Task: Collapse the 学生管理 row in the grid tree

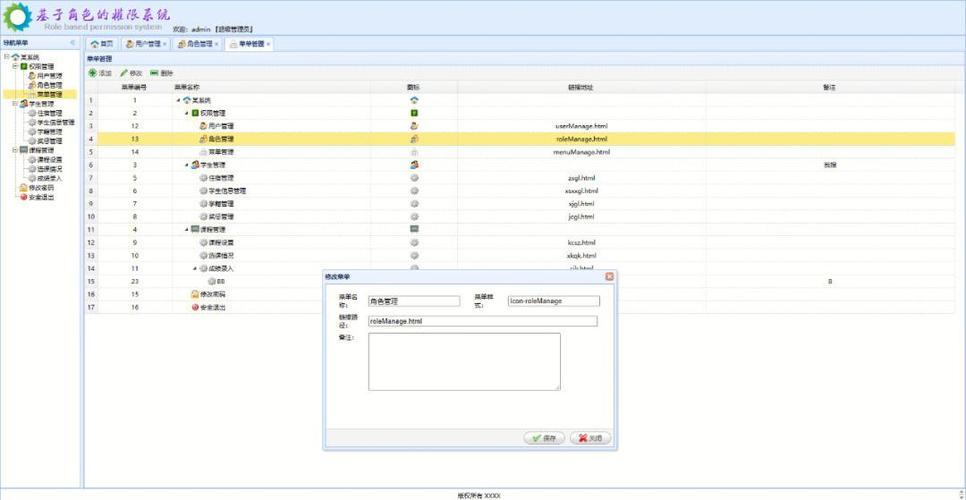Action: coord(186,165)
